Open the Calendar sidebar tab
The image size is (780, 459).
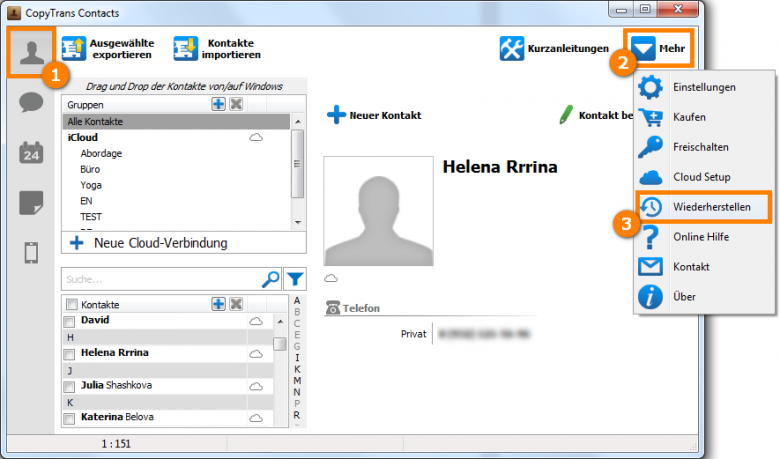coord(31,153)
